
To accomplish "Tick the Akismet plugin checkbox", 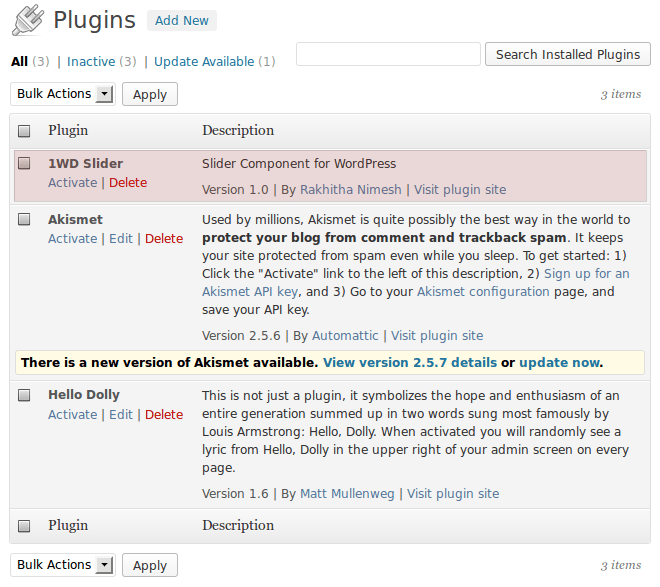I will tap(24, 220).
